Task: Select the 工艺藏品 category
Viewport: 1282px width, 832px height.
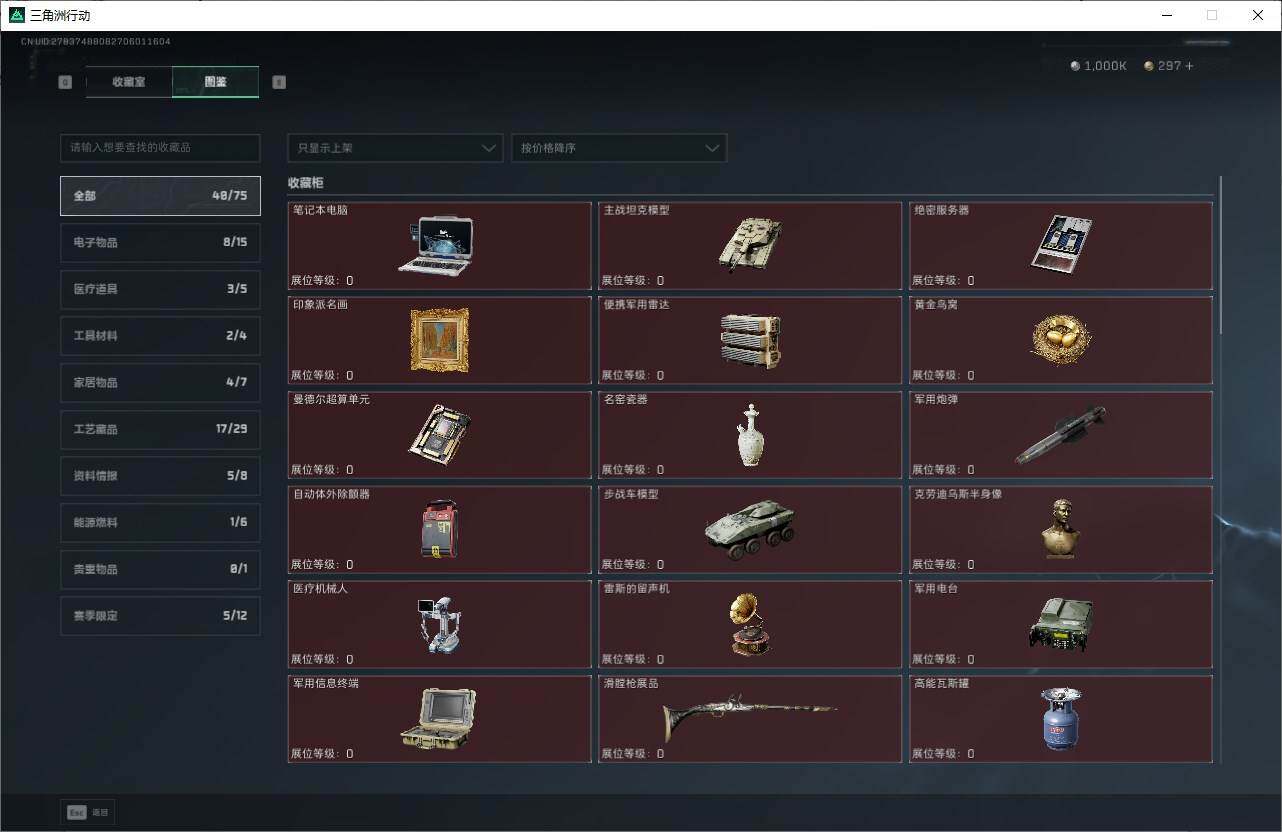Action: [160, 429]
